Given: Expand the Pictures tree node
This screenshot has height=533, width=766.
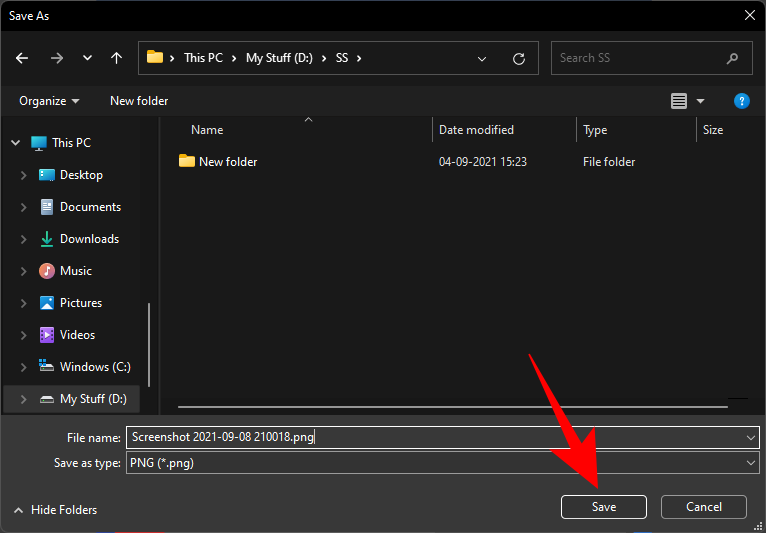Looking at the screenshot, I should pyautogui.click(x=24, y=303).
